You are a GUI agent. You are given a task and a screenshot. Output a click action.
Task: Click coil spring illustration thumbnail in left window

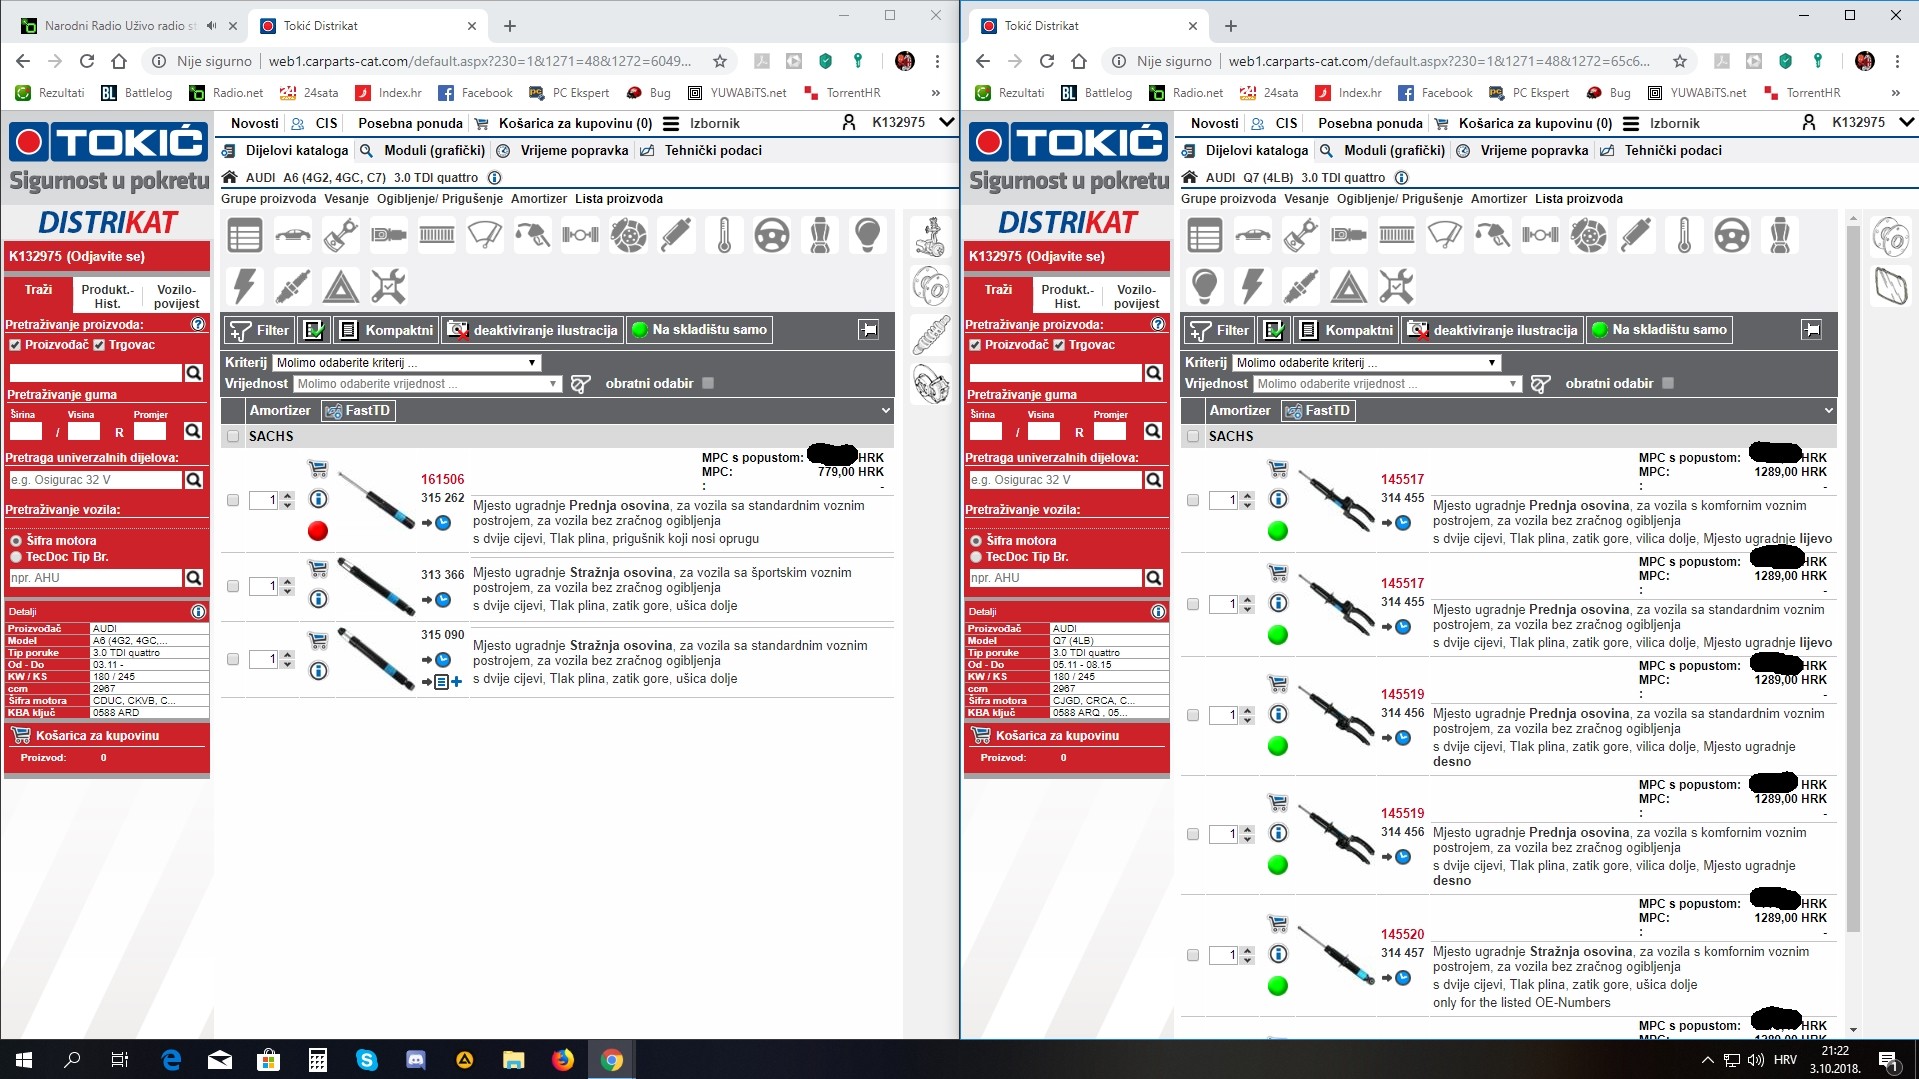click(x=930, y=336)
